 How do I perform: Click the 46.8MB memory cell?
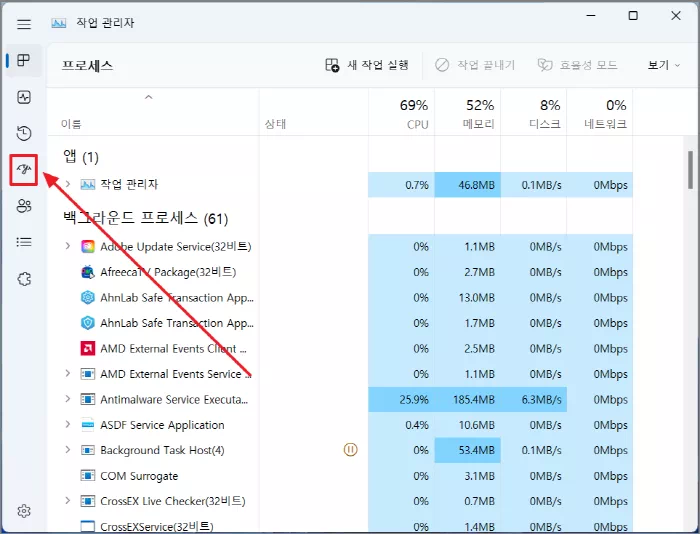click(x=467, y=185)
